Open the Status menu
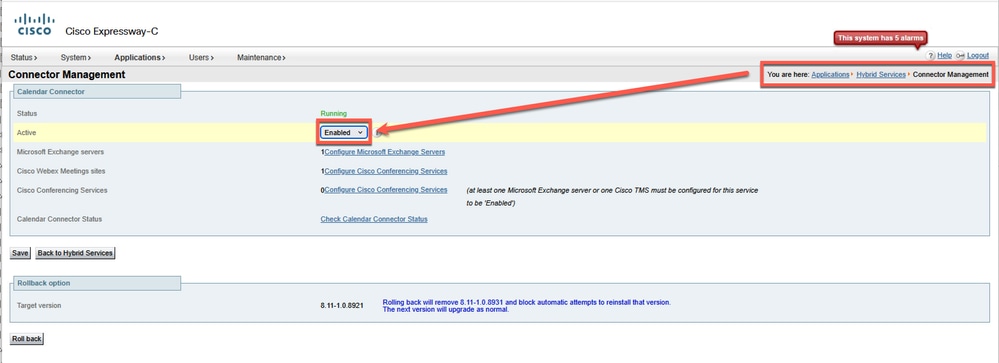 coord(24,57)
